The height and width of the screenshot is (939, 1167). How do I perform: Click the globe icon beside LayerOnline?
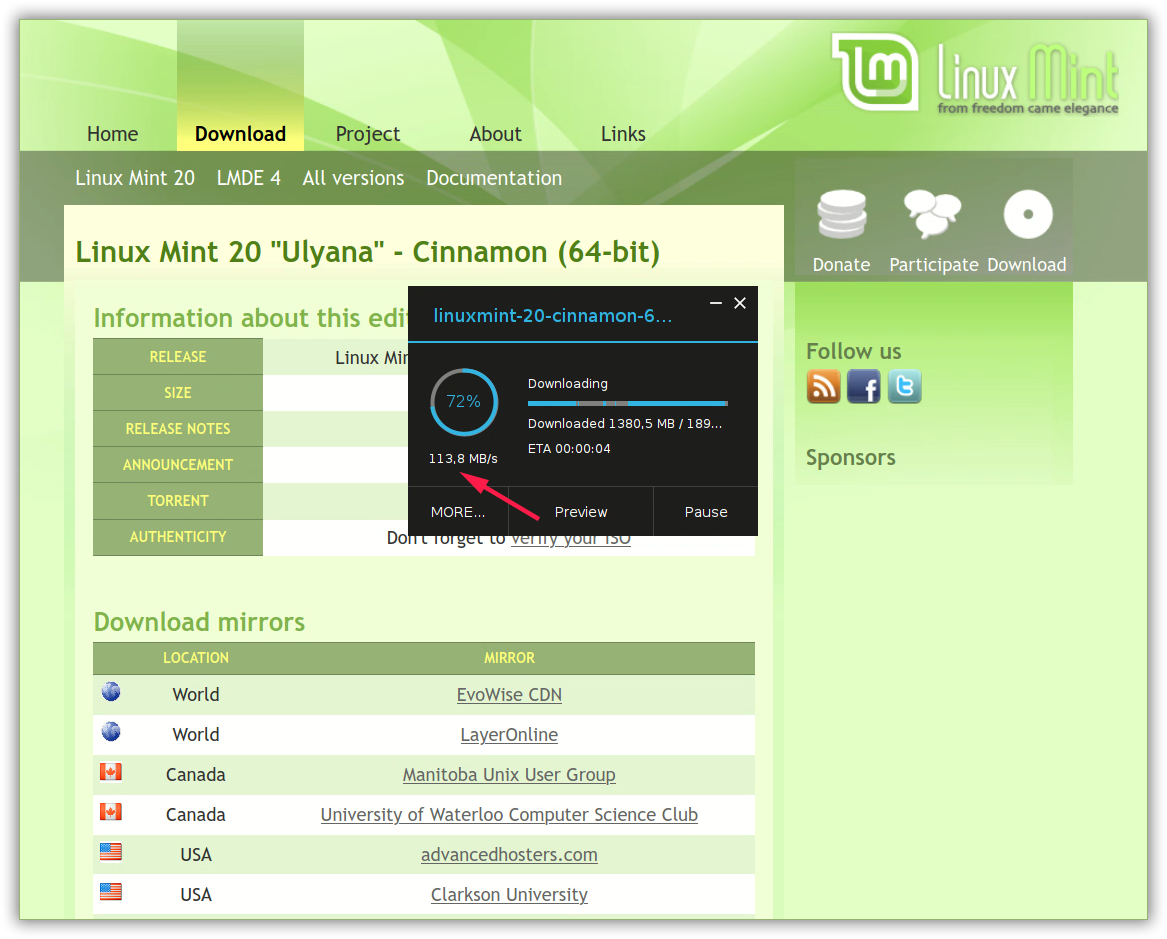pos(111,732)
